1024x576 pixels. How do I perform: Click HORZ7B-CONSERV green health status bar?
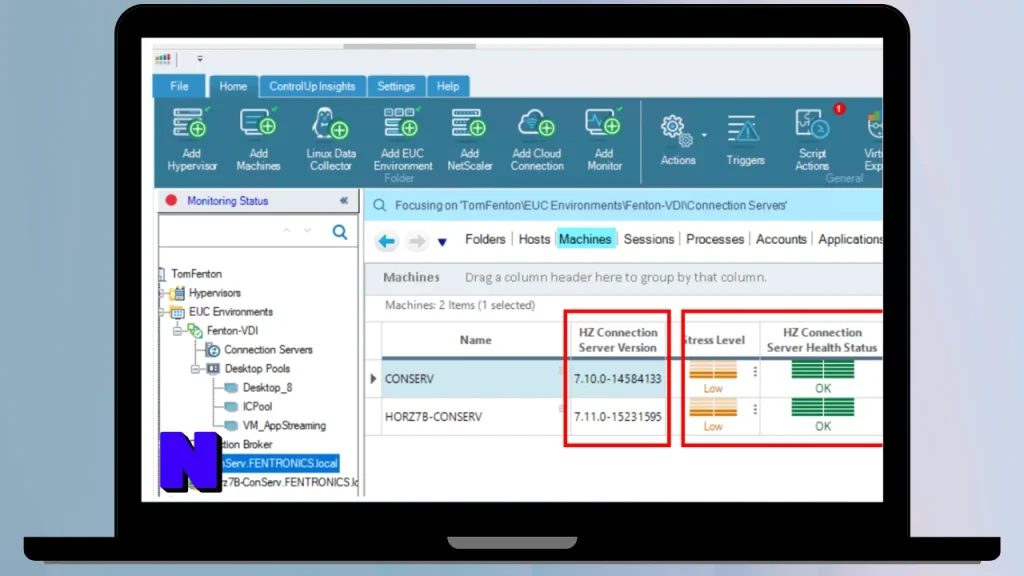coord(823,408)
